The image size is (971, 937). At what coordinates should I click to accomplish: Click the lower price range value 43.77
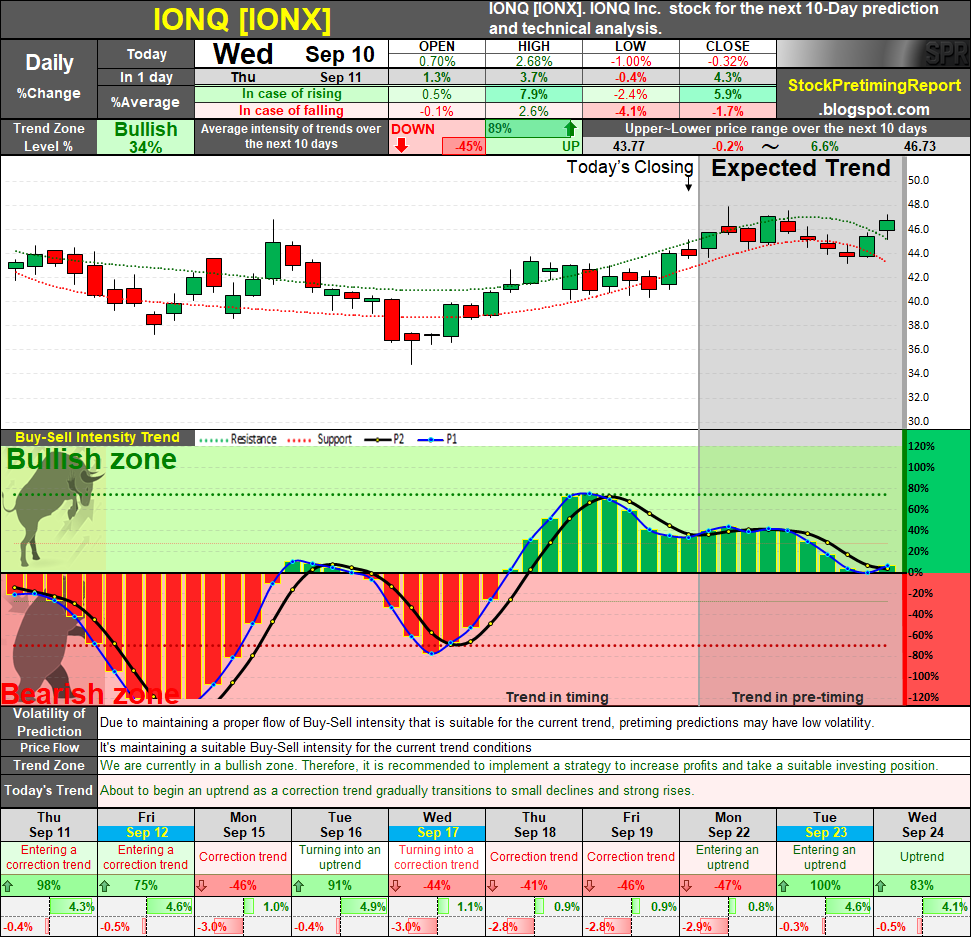click(x=629, y=146)
